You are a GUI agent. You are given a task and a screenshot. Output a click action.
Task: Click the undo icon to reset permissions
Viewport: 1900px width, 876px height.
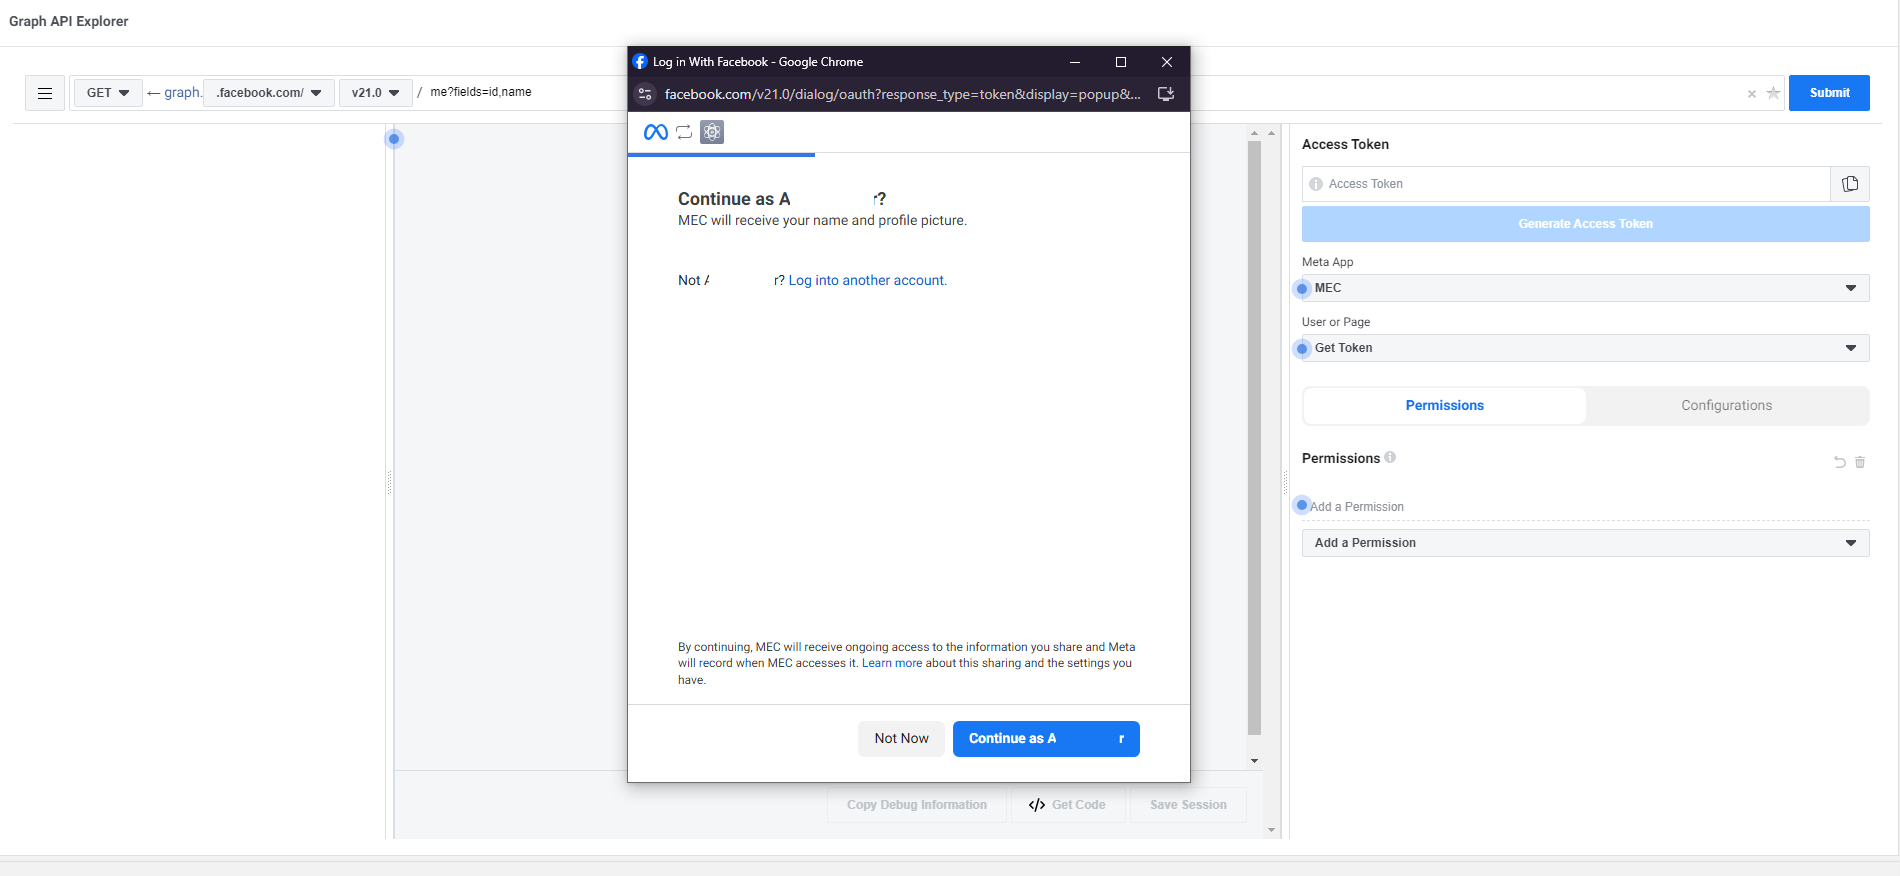coord(1839,462)
